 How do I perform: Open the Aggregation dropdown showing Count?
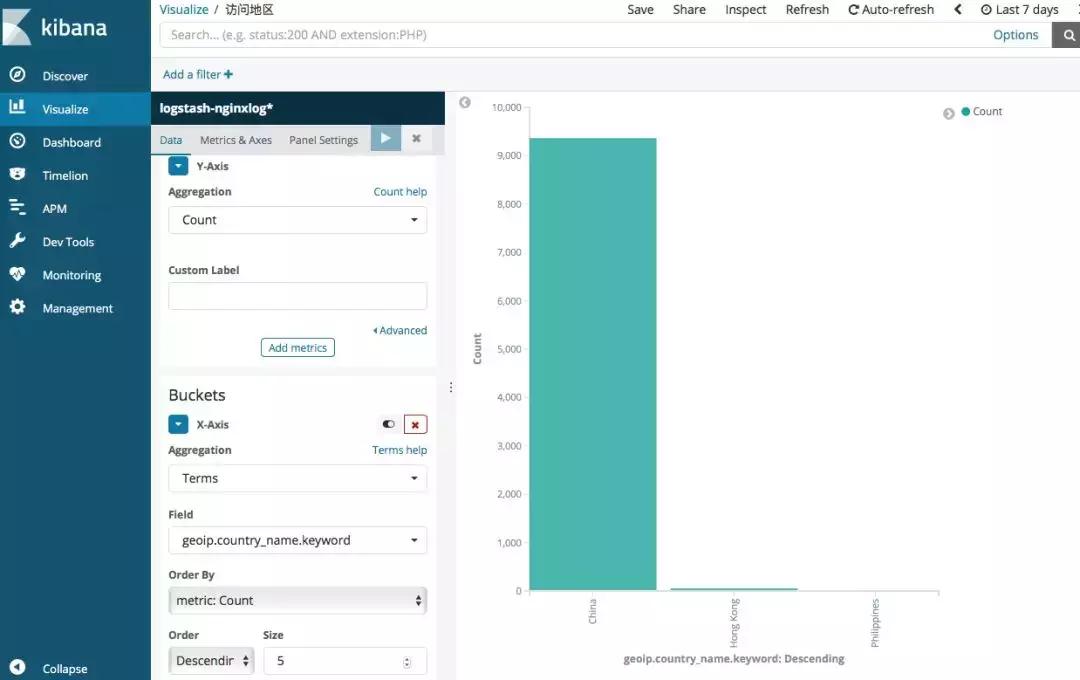point(297,219)
